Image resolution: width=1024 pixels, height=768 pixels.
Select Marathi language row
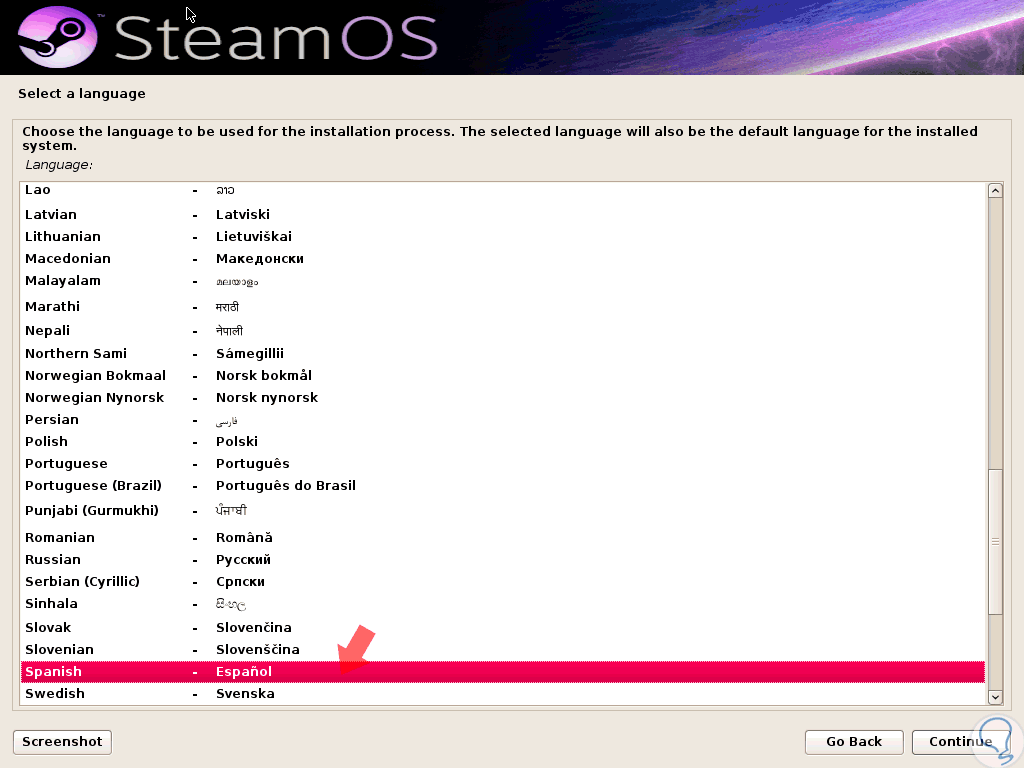tap(502, 306)
